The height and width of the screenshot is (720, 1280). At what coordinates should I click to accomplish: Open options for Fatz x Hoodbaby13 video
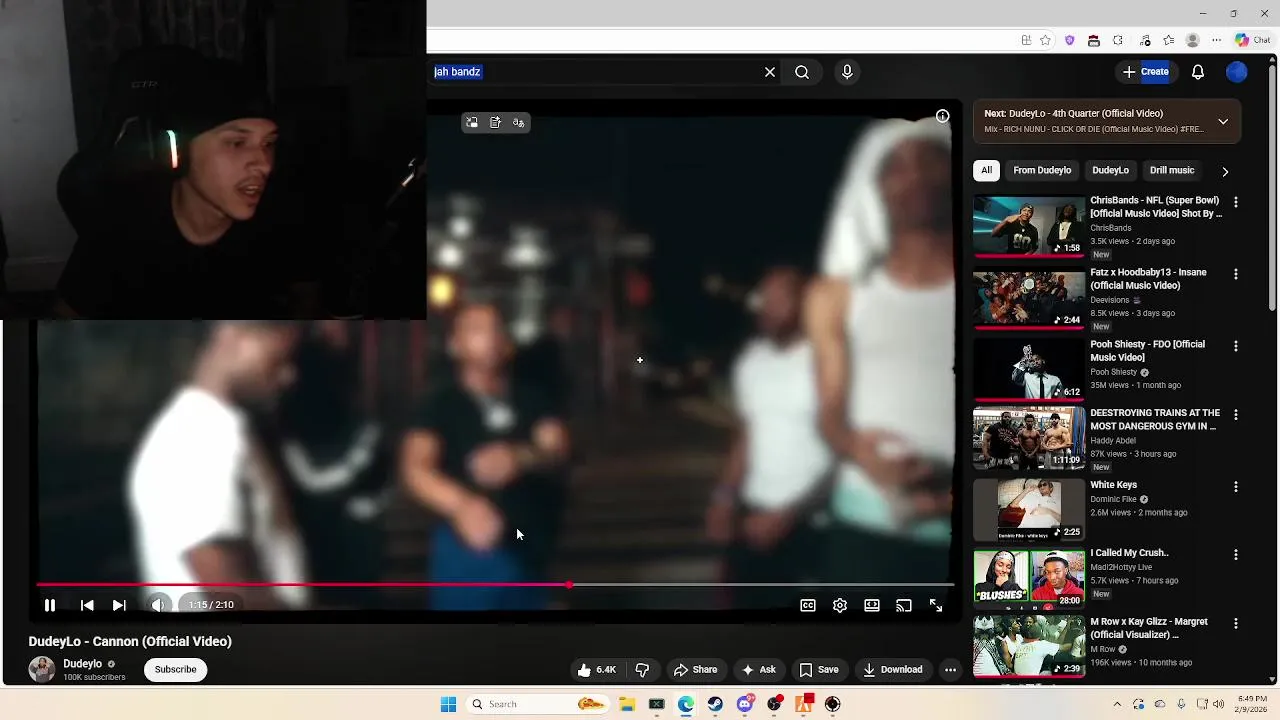point(1236,274)
